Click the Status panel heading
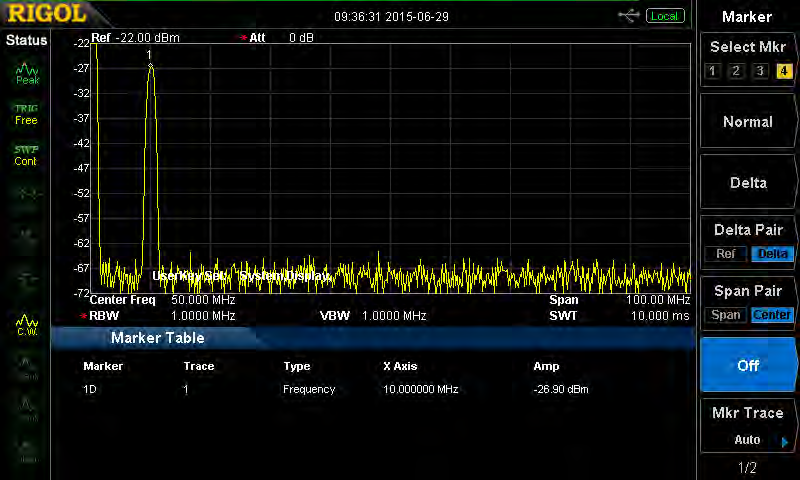This screenshot has height=480, width=800. [26, 40]
